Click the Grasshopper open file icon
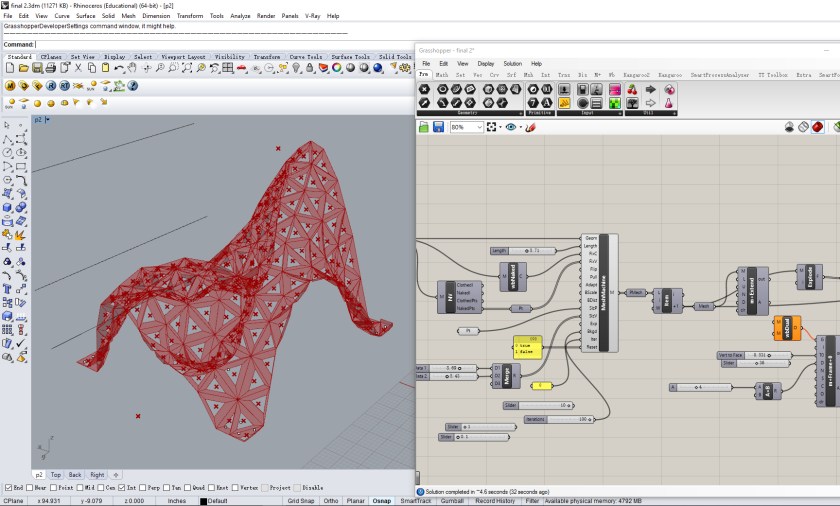Image resolution: width=840 pixels, height=506 pixels. coord(424,128)
